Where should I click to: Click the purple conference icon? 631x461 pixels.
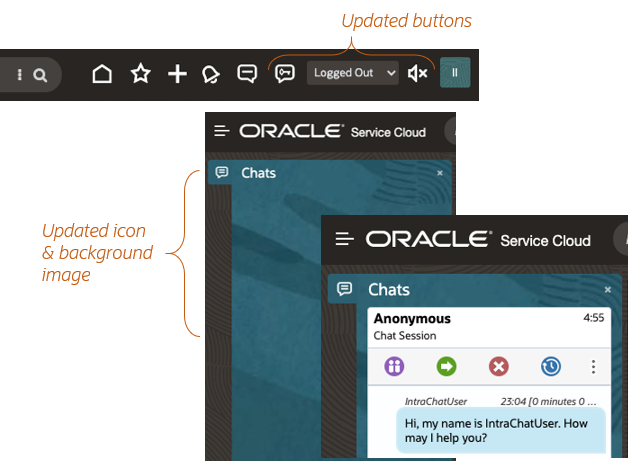[x=394, y=366]
